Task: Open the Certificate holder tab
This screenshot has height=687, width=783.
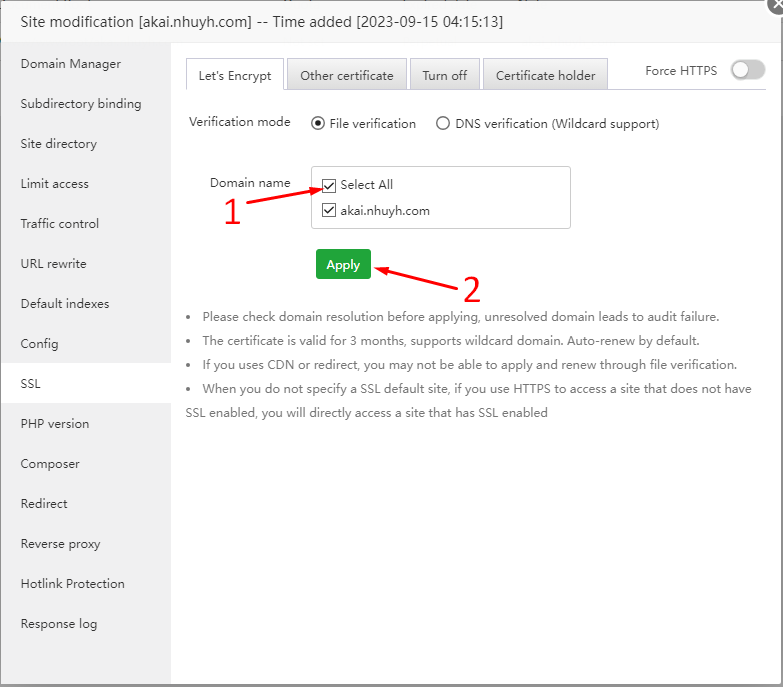Action: pyautogui.click(x=545, y=75)
